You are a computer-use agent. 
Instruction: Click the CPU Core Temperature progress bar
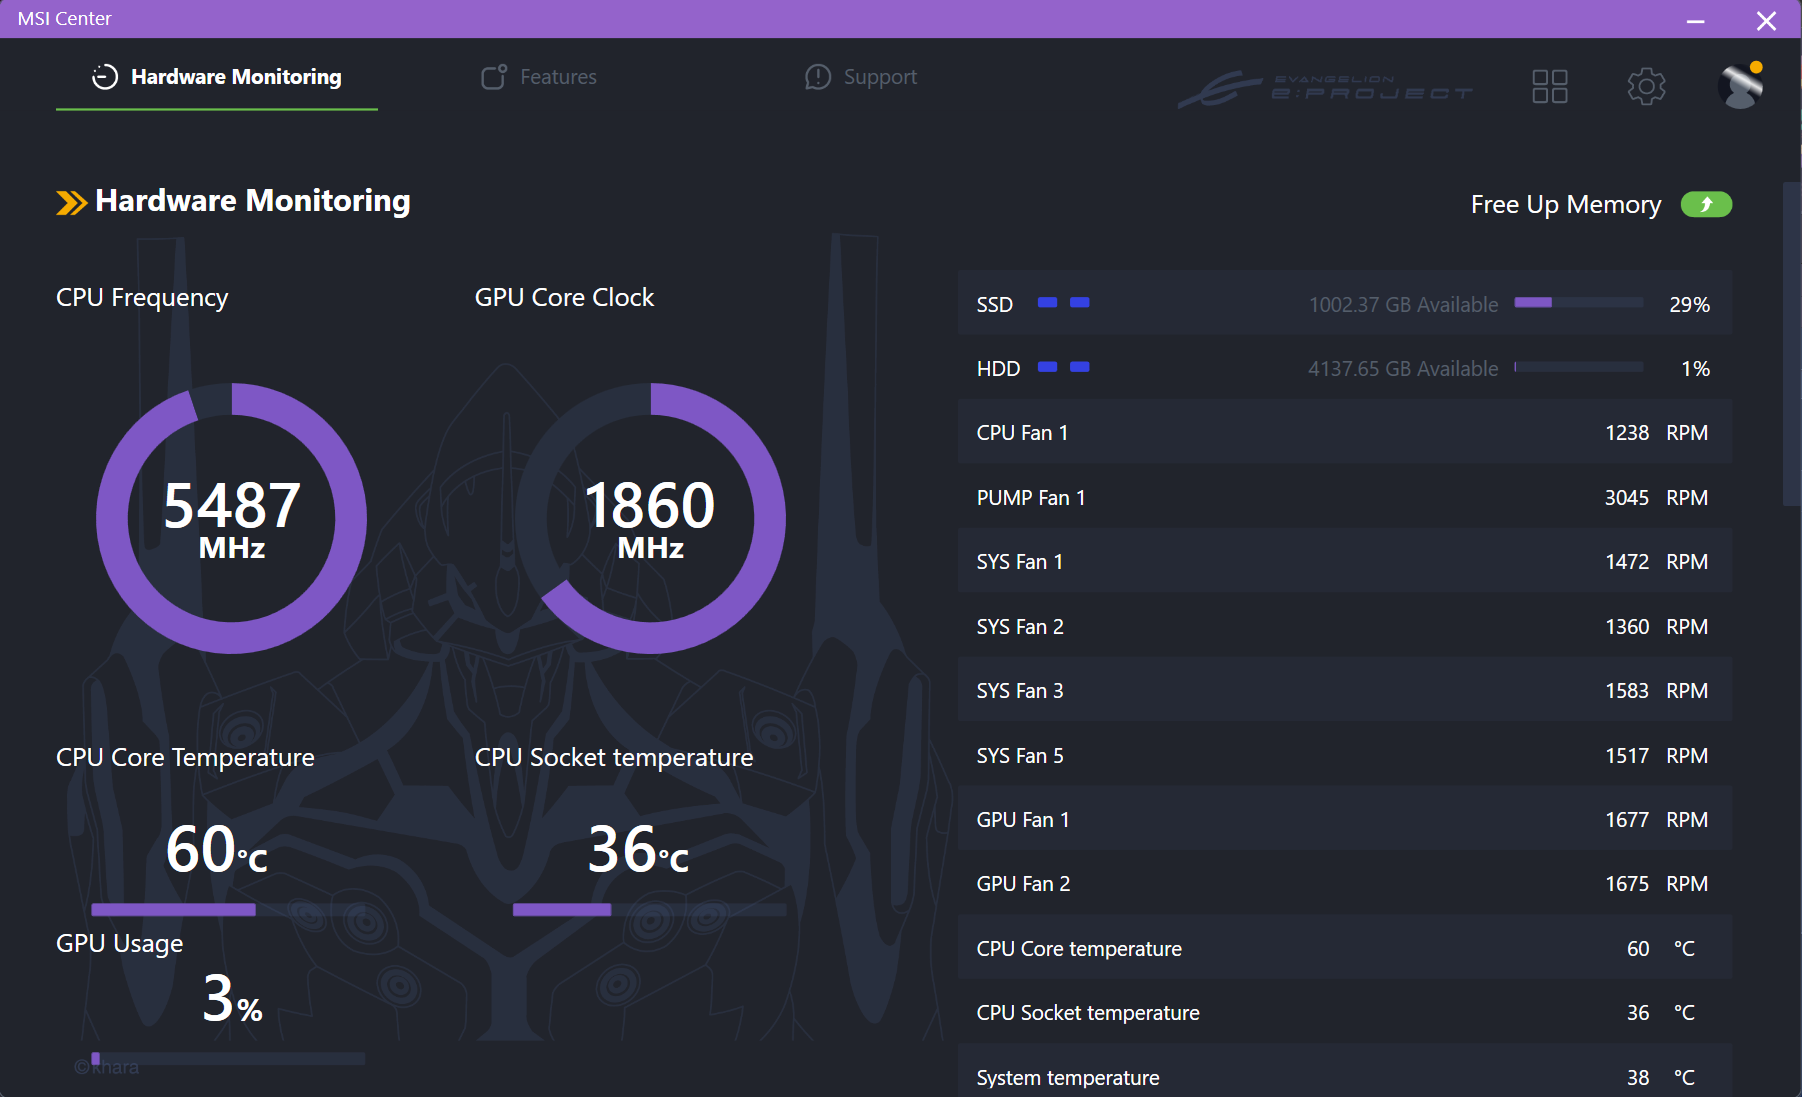pos(228,910)
